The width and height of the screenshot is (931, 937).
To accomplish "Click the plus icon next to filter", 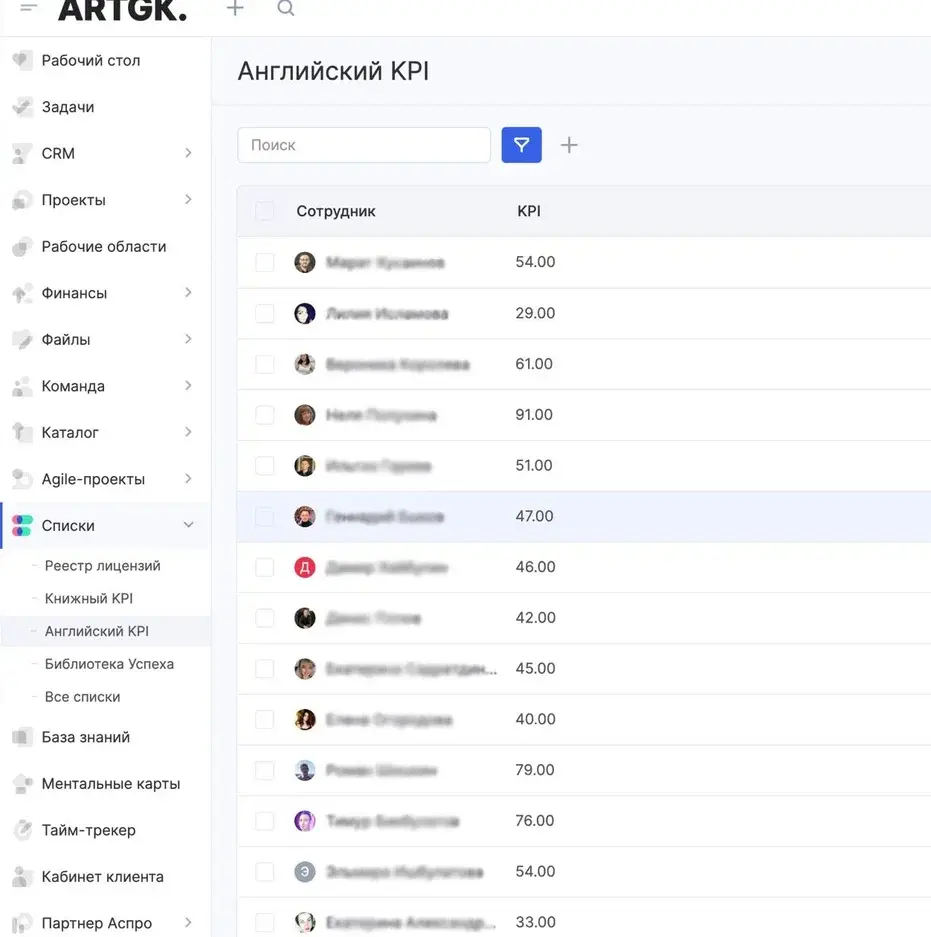I will pyautogui.click(x=569, y=145).
